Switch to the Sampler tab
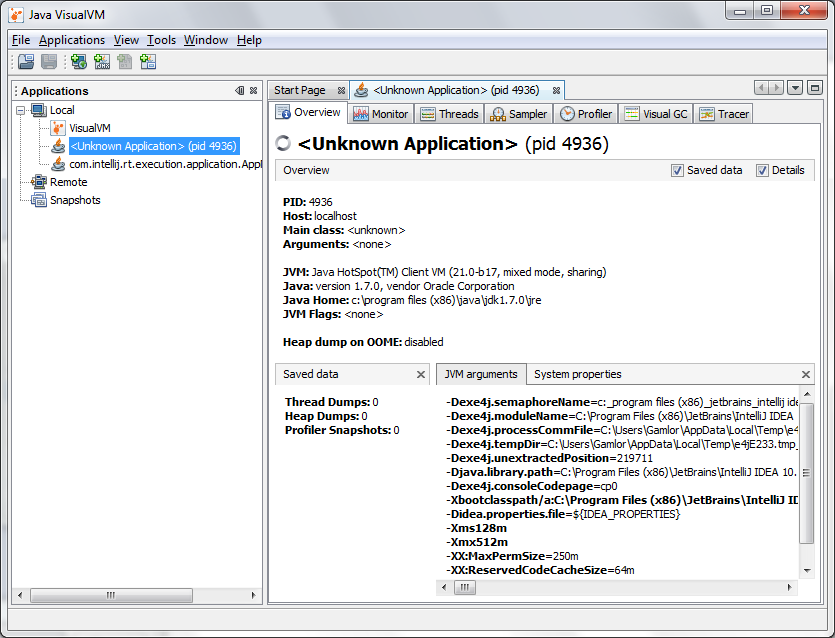 pyautogui.click(x=519, y=114)
